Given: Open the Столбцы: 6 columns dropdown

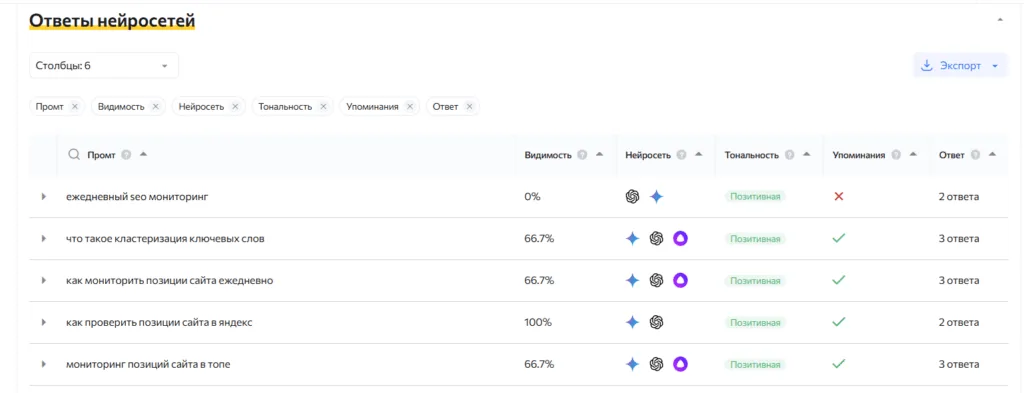Looking at the screenshot, I should click(104, 66).
